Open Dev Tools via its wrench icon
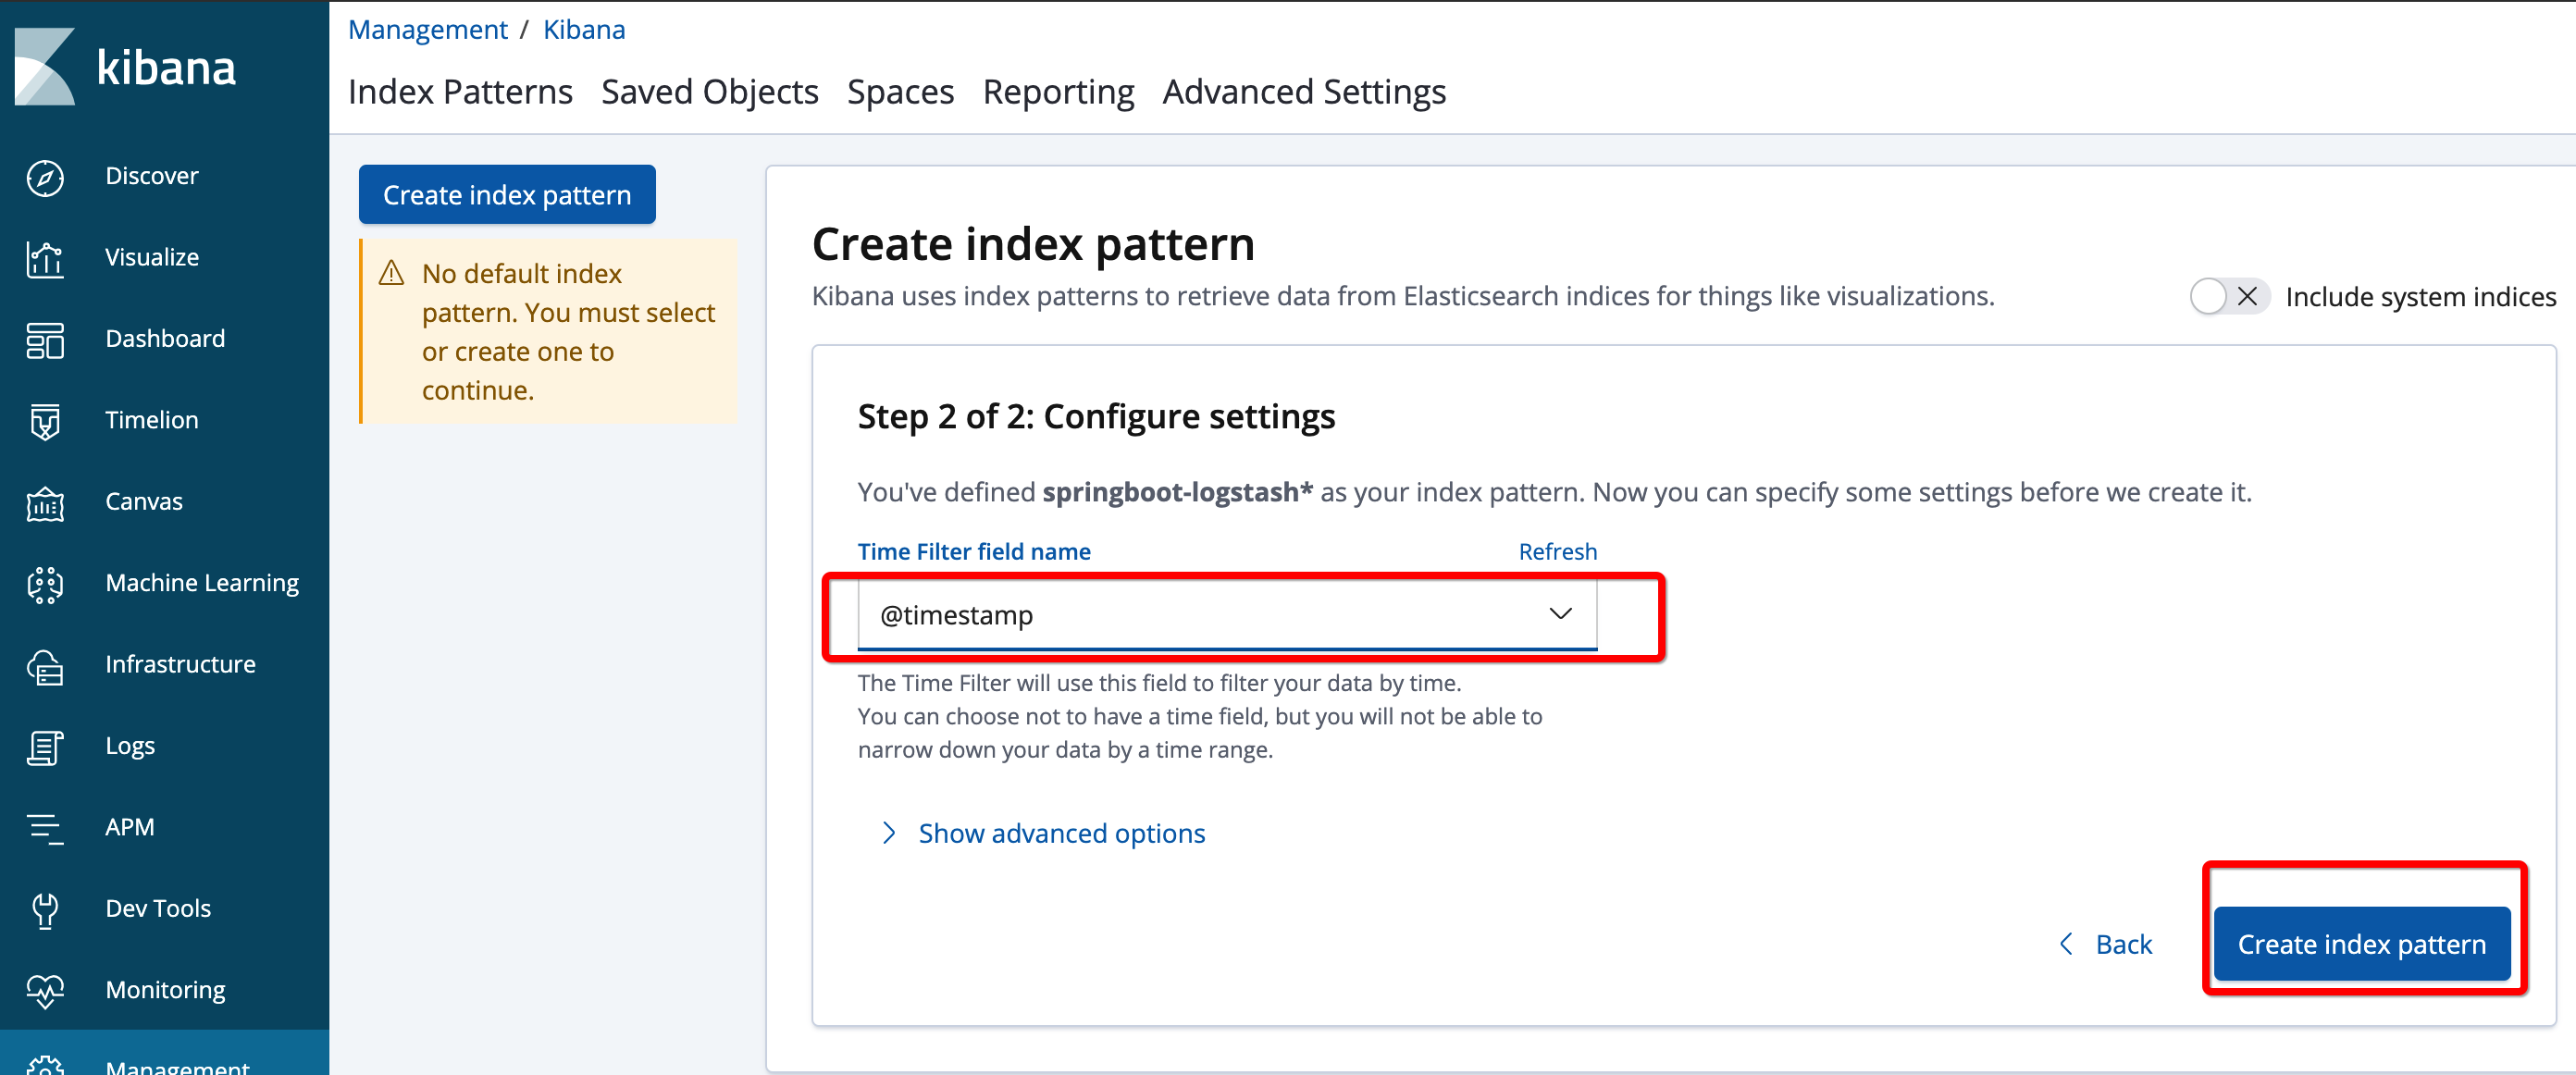The height and width of the screenshot is (1075, 2576). pyautogui.click(x=45, y=910)
